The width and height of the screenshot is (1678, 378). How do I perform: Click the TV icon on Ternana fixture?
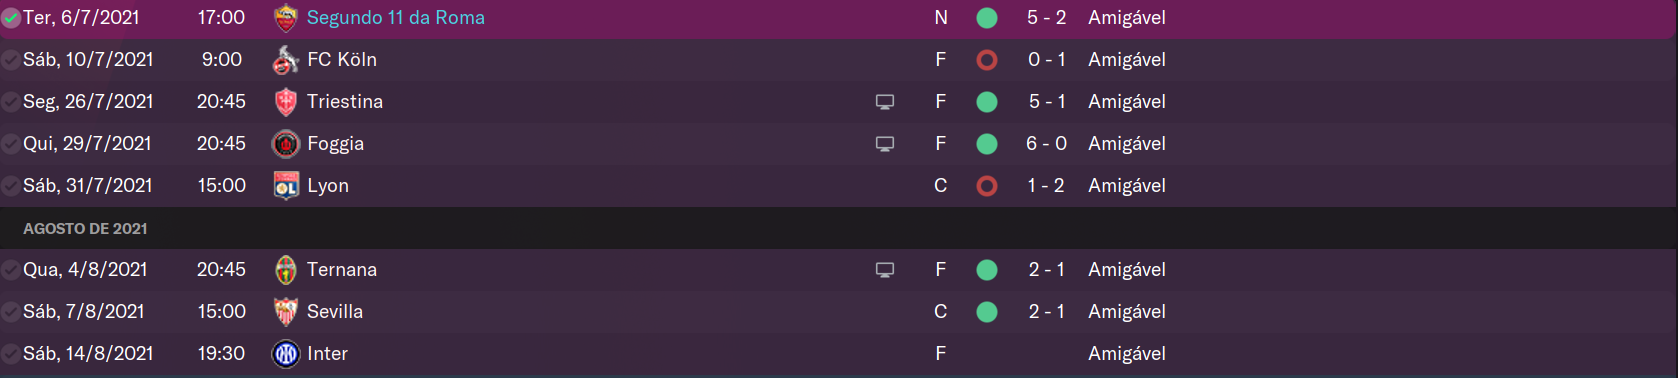pyautogui.click(x=885, y=270)
